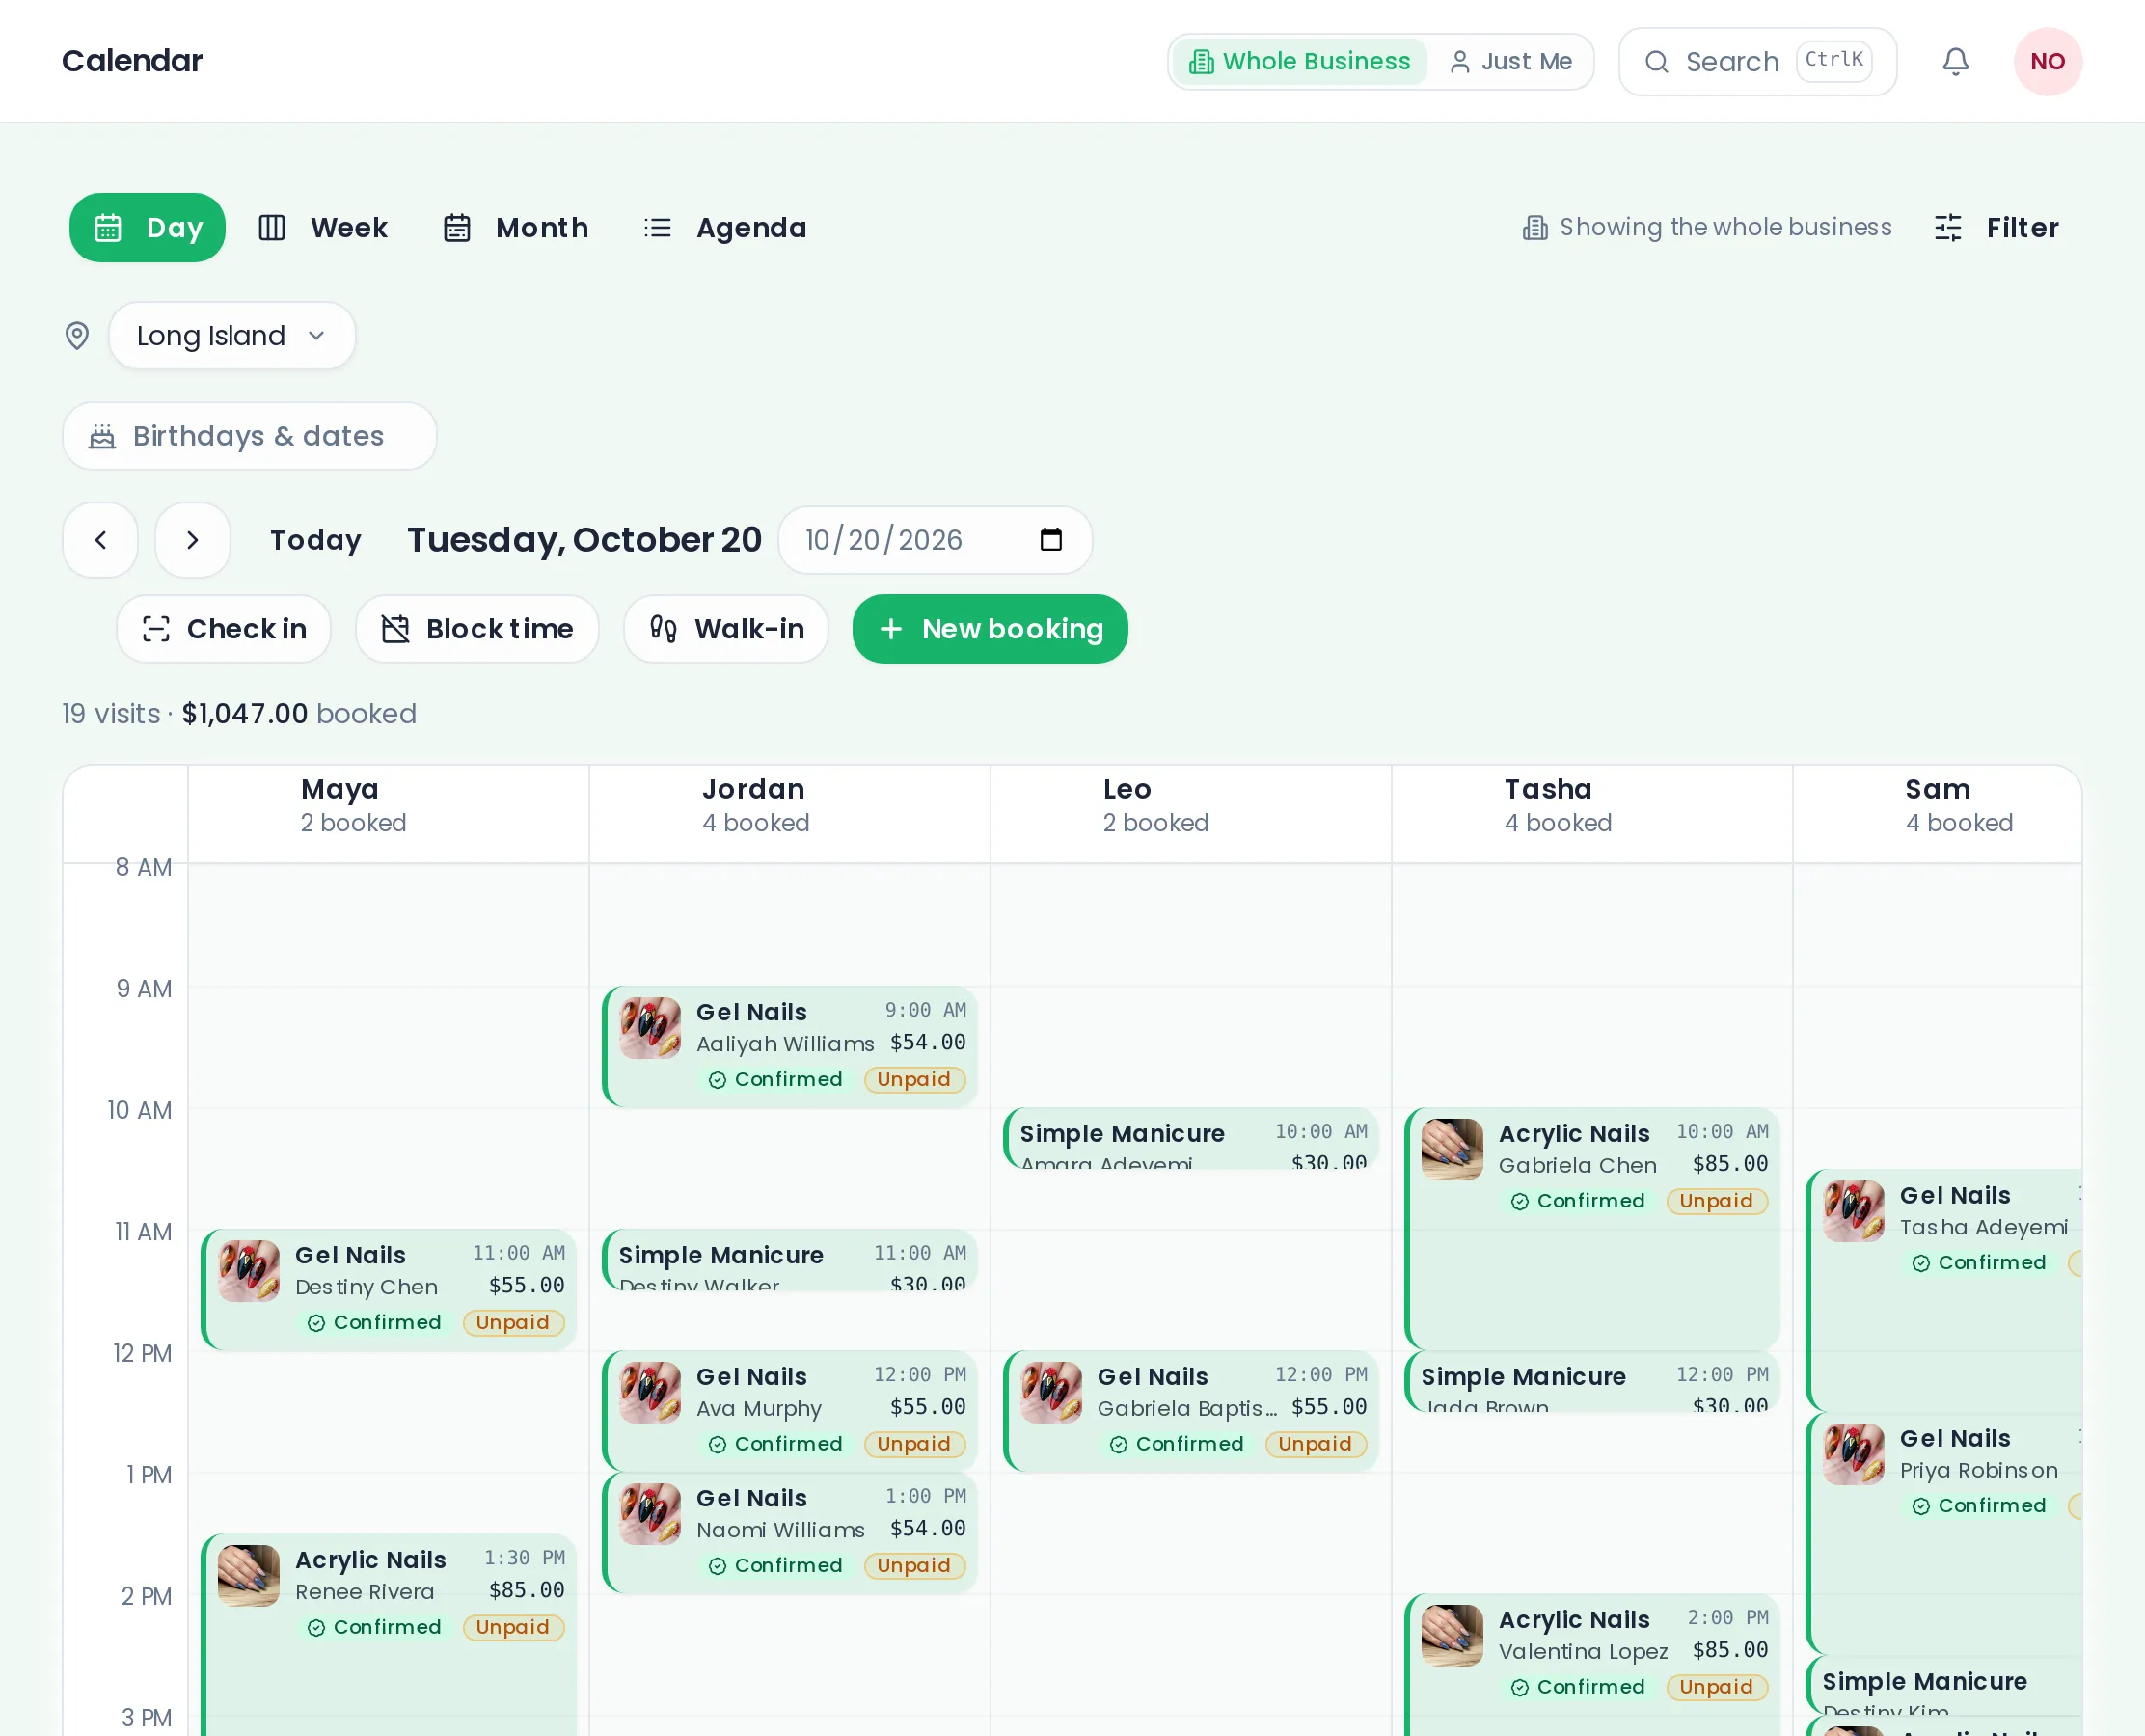Open Tasha Adeyemi's Gel Nails booking

pyautogui.click(x=1944, y=1290)
